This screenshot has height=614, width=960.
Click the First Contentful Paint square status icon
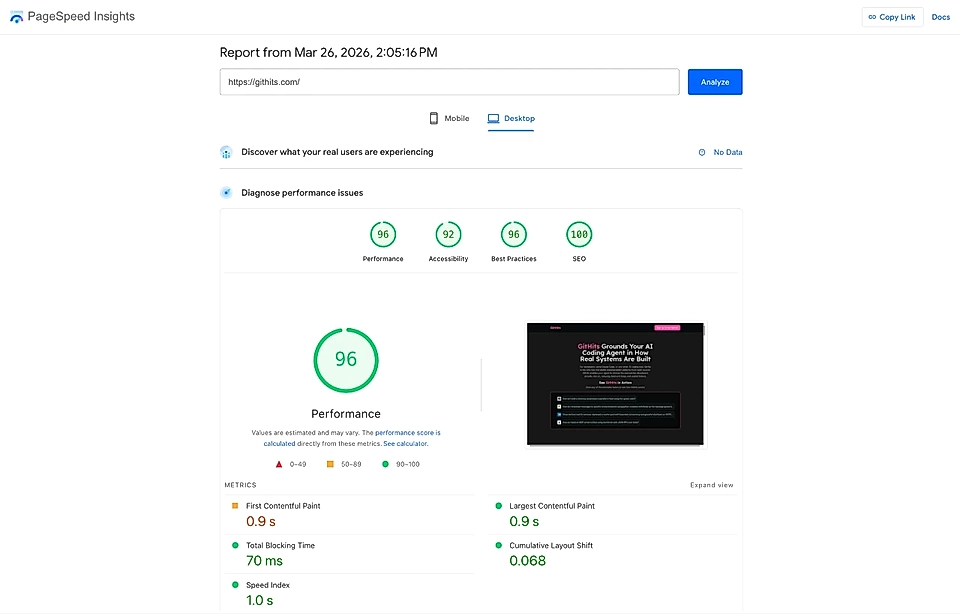click(234, 506)
